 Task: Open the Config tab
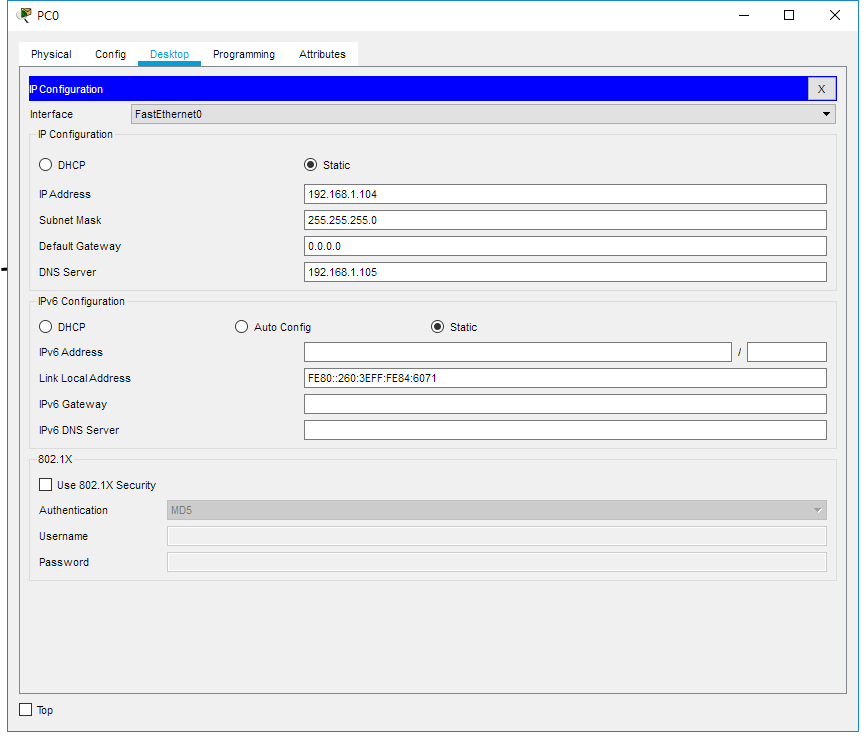coord(110,54)
